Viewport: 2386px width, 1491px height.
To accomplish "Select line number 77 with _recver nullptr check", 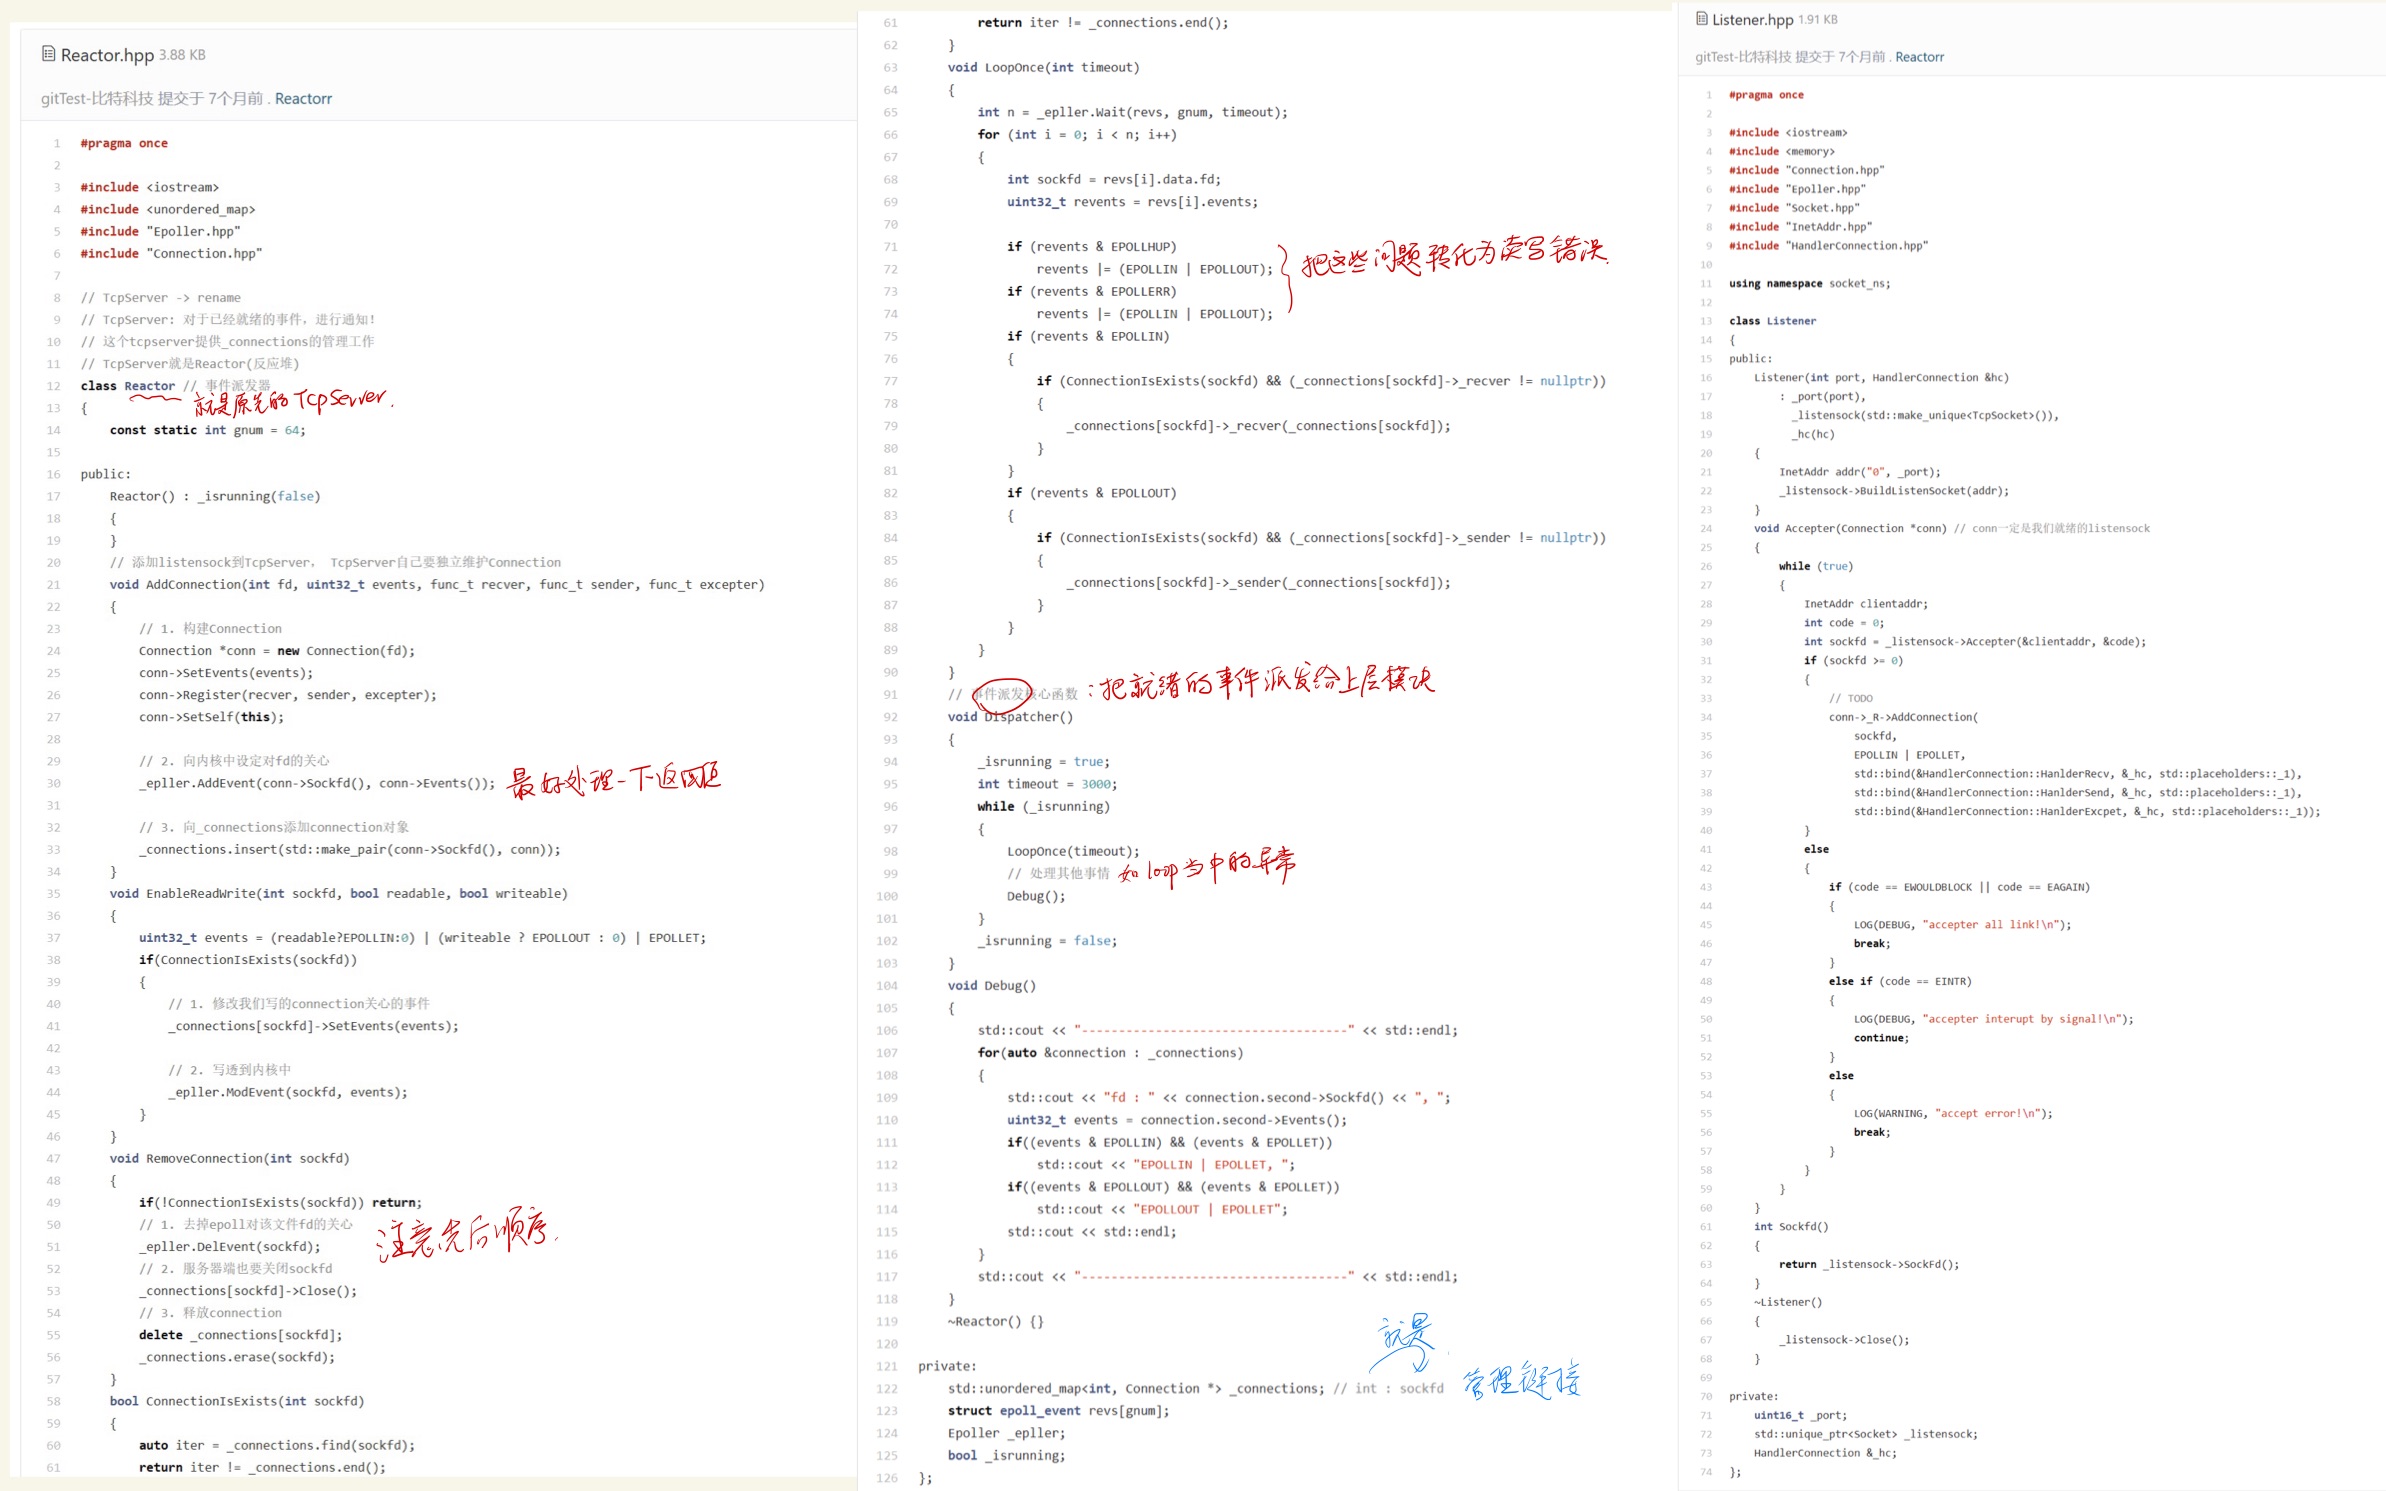I will pyautogui.click(x=890, y=381).
